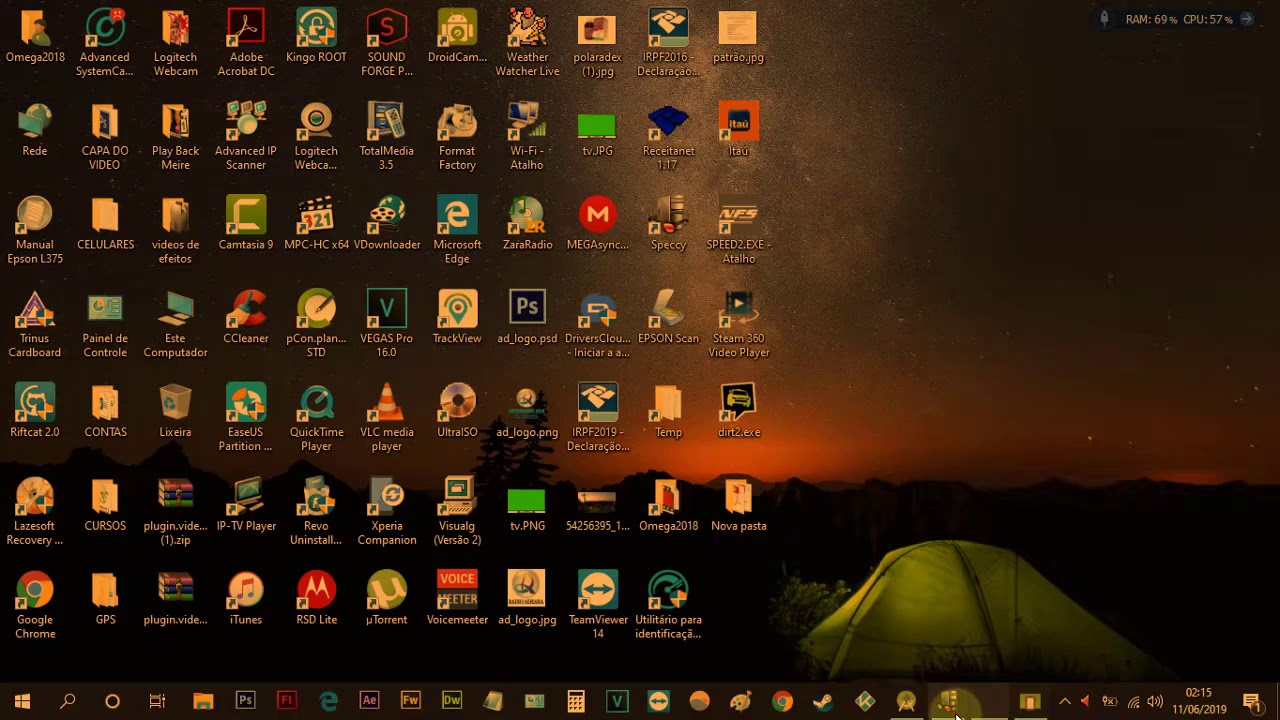Select the iTunes desktop icon
The height and width of the screenshot is (720, 1280).
pos(246,598)
